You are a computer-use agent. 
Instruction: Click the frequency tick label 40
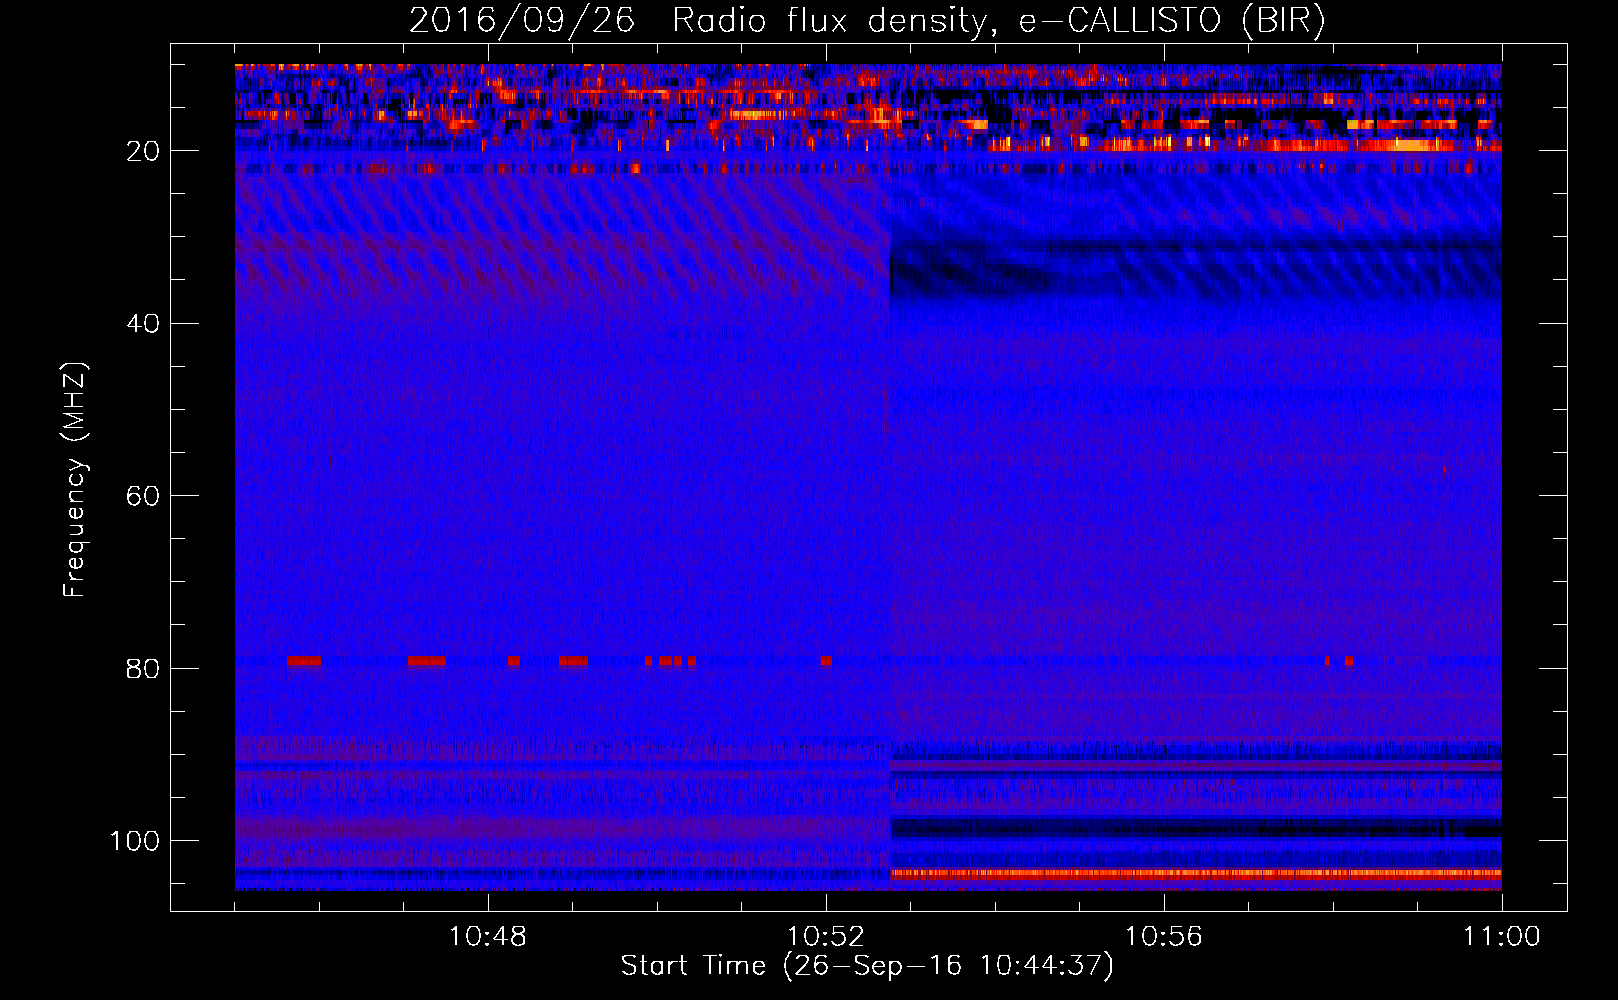coord(143,324)
